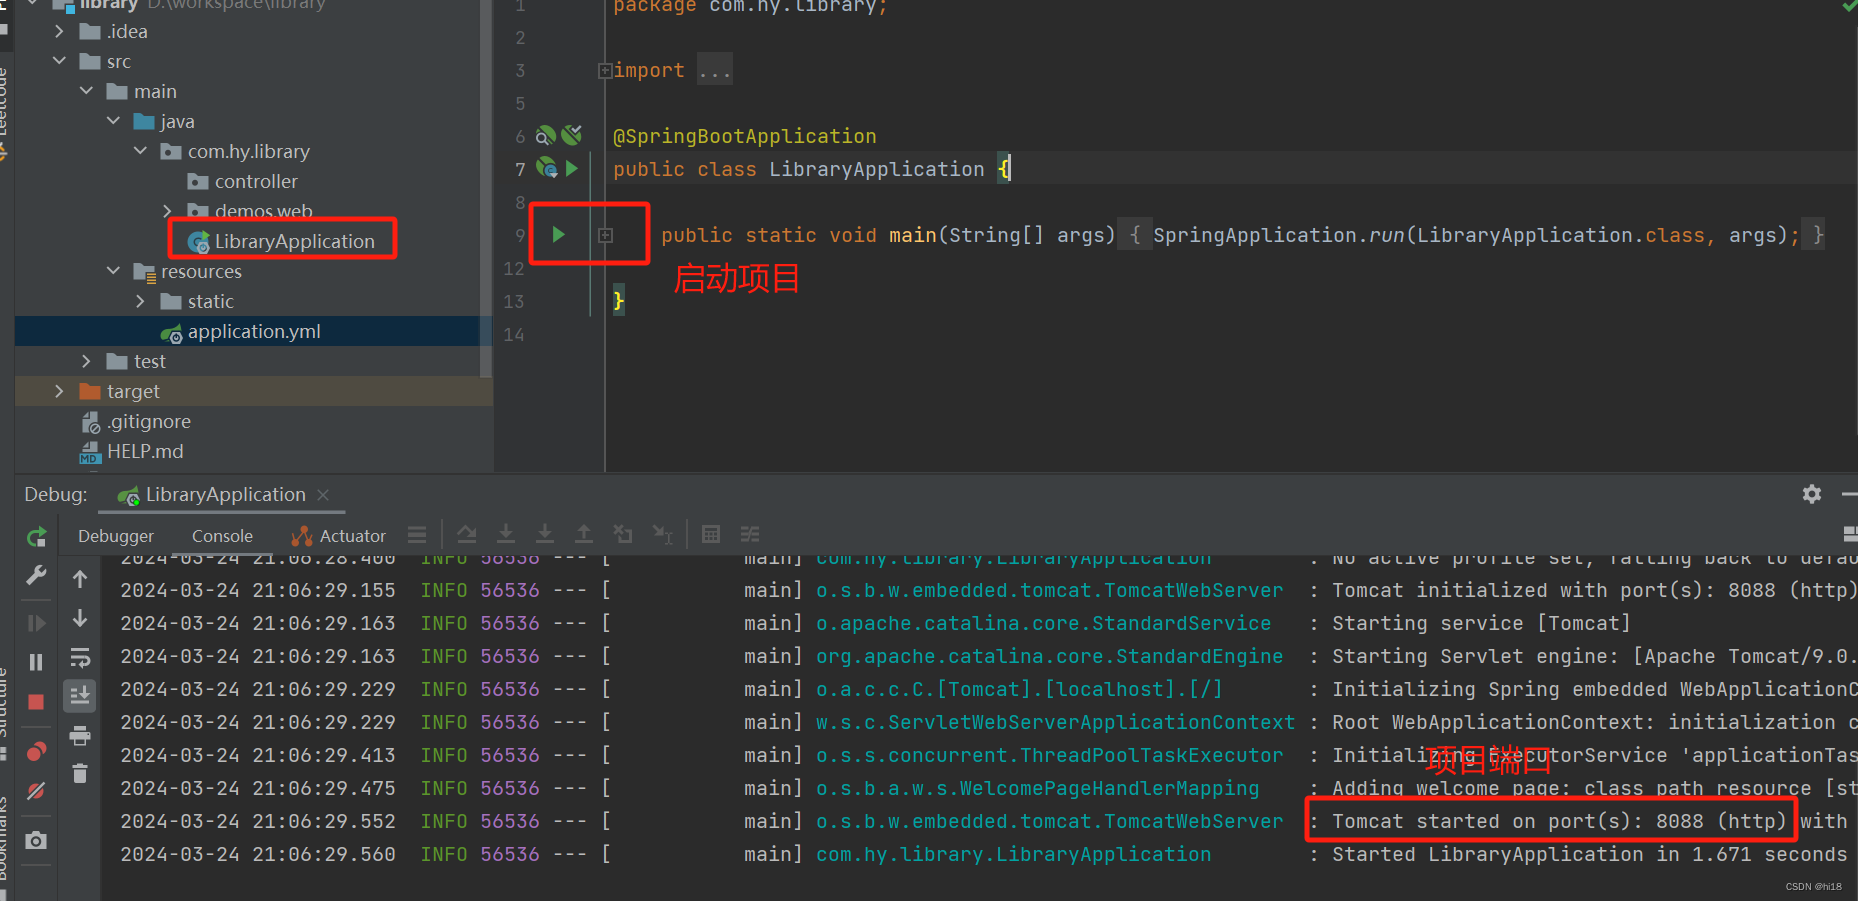Click Force Step Into icon
1858x901 pixels.
545,535
